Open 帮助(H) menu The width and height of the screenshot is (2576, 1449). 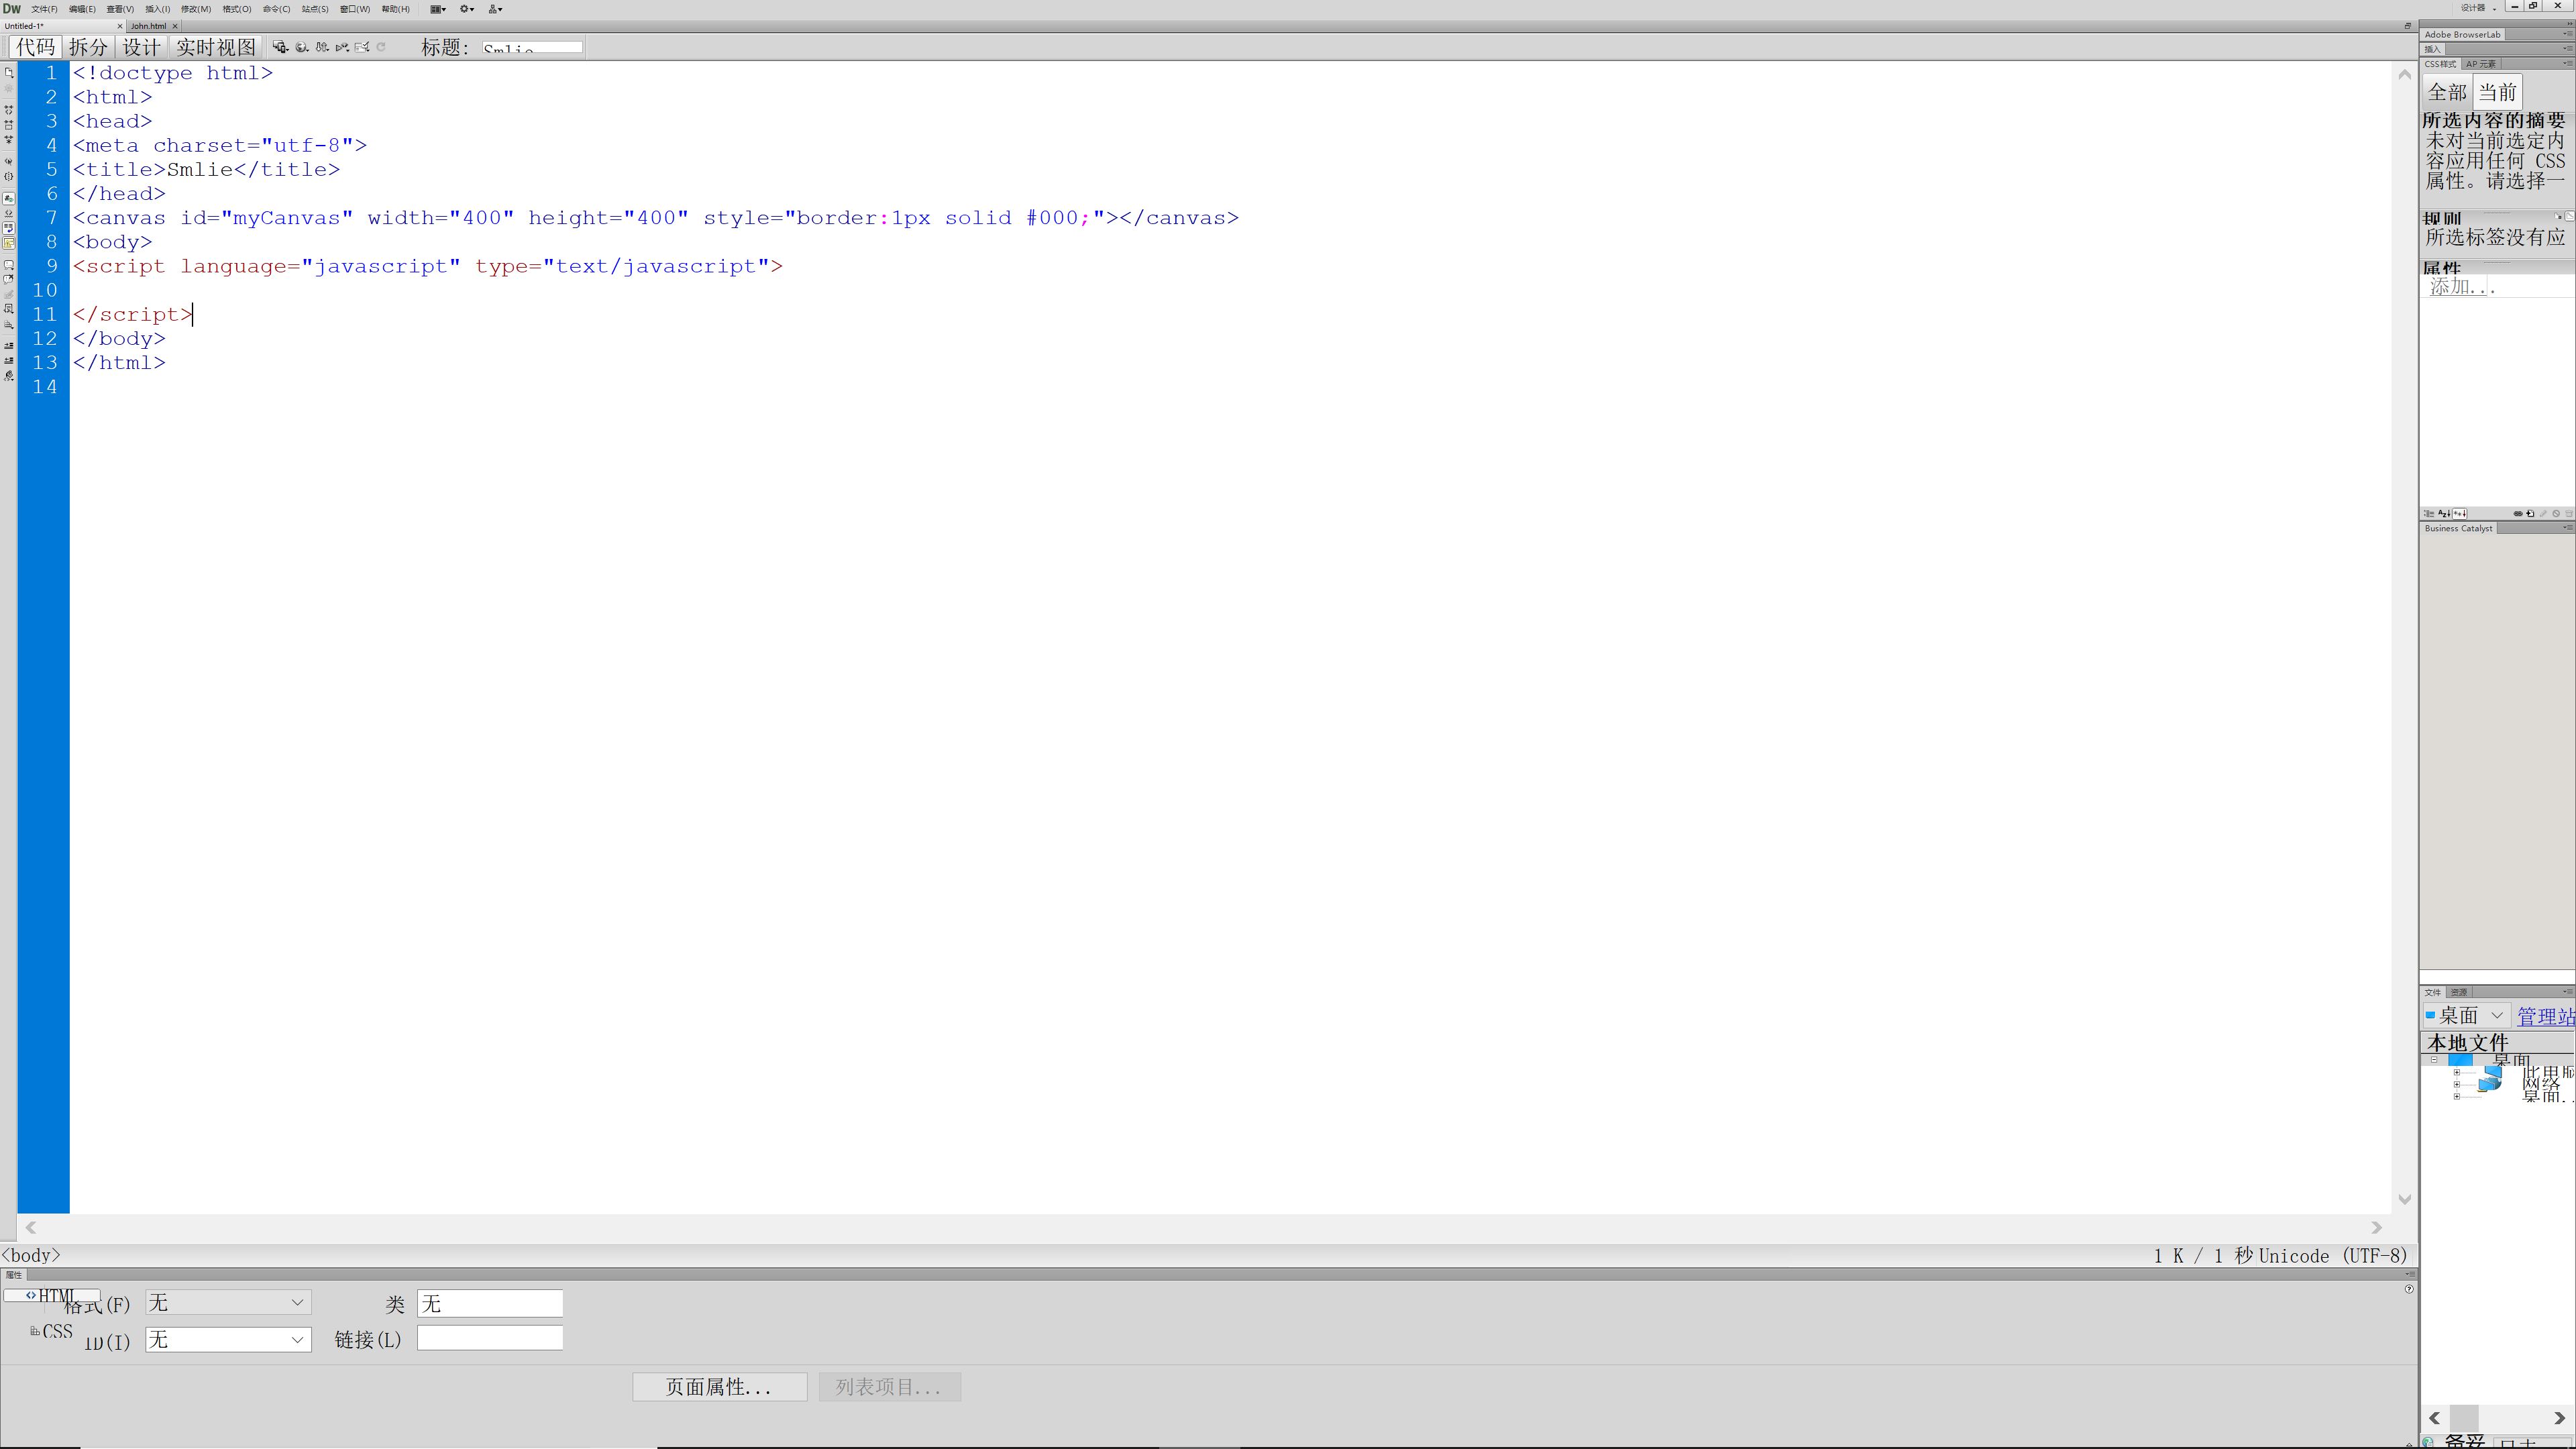tap(395, 9)
